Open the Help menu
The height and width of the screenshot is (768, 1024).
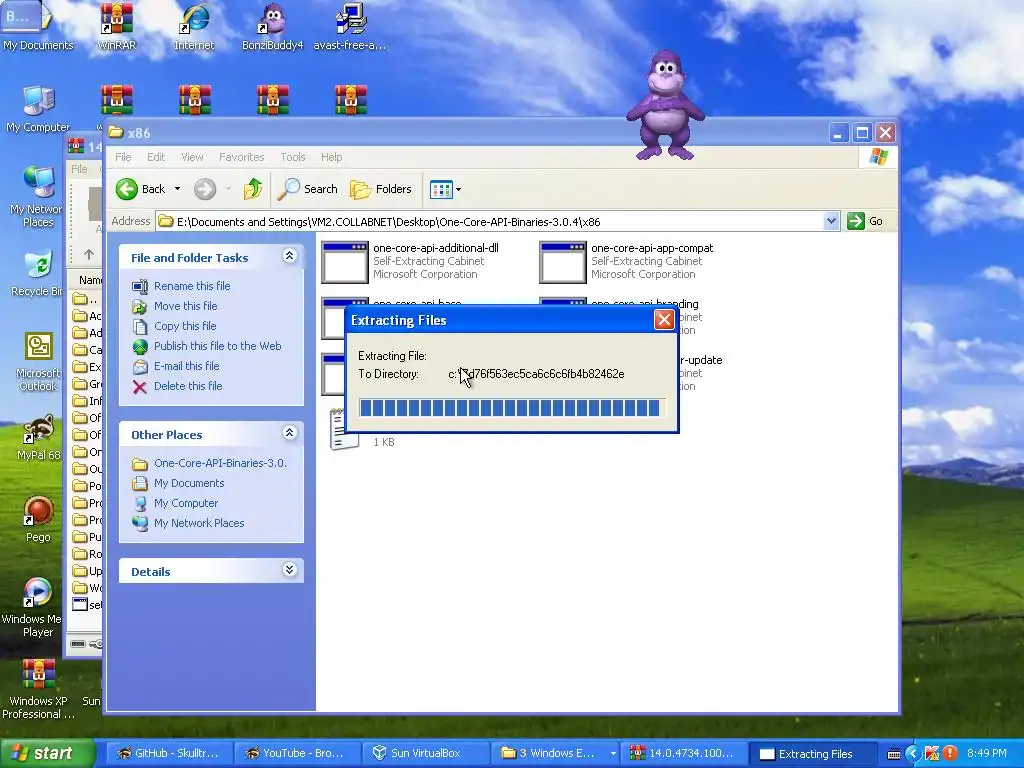tap(331, 157)
